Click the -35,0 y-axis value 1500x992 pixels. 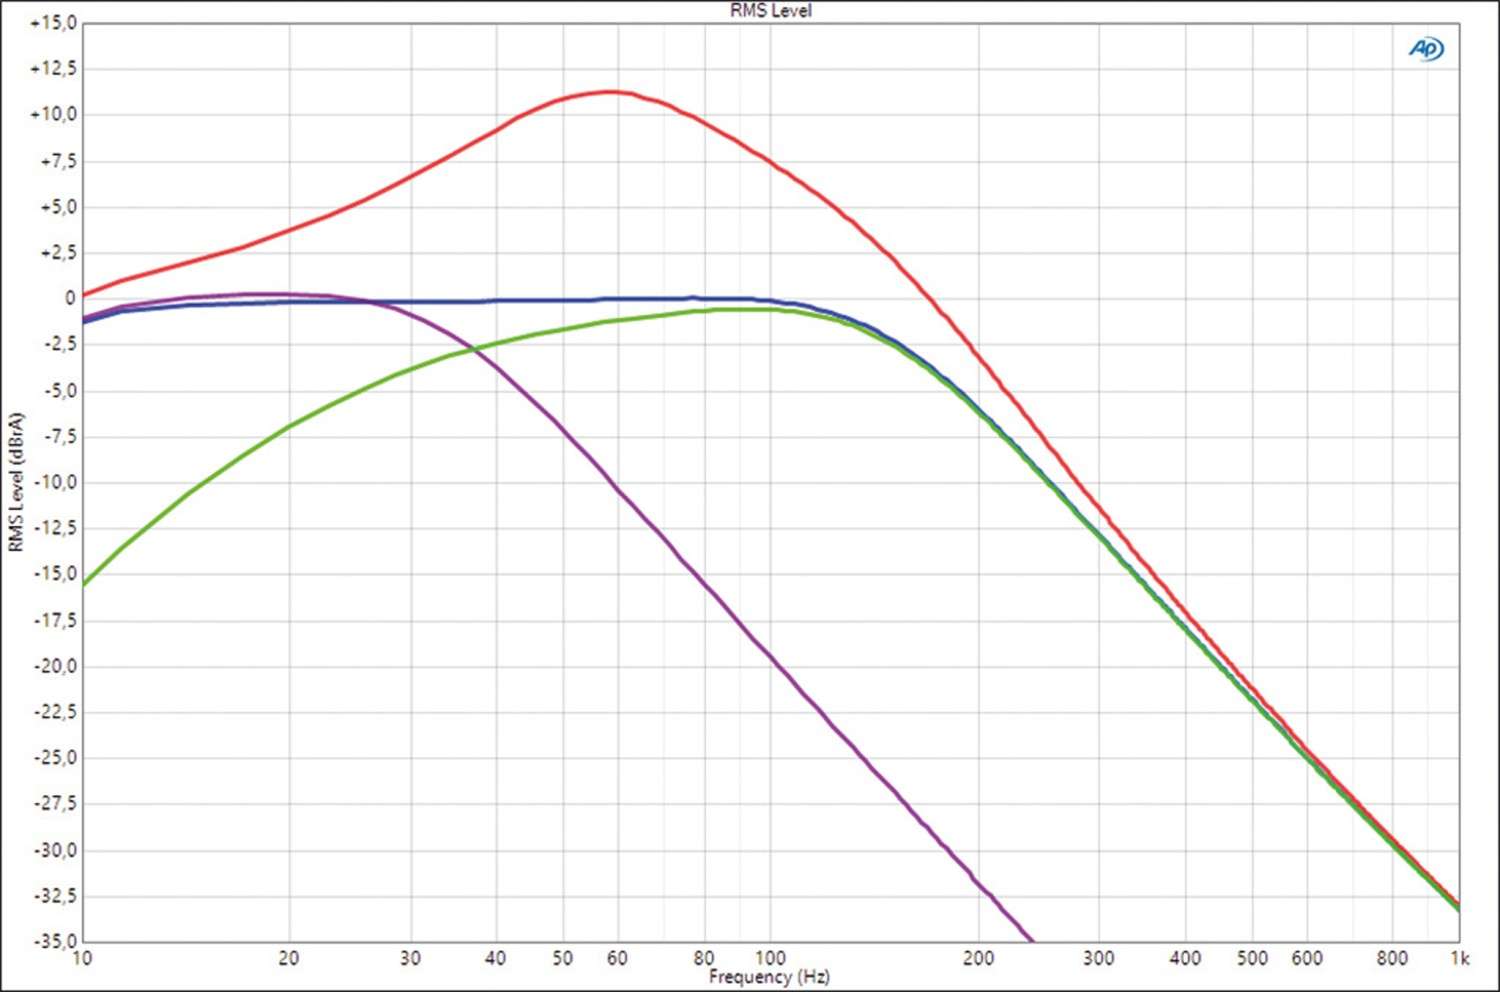56,941
